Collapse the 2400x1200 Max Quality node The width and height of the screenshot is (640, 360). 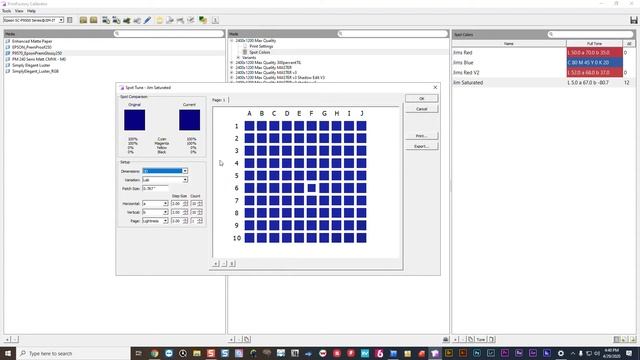(x=232, y=41)
